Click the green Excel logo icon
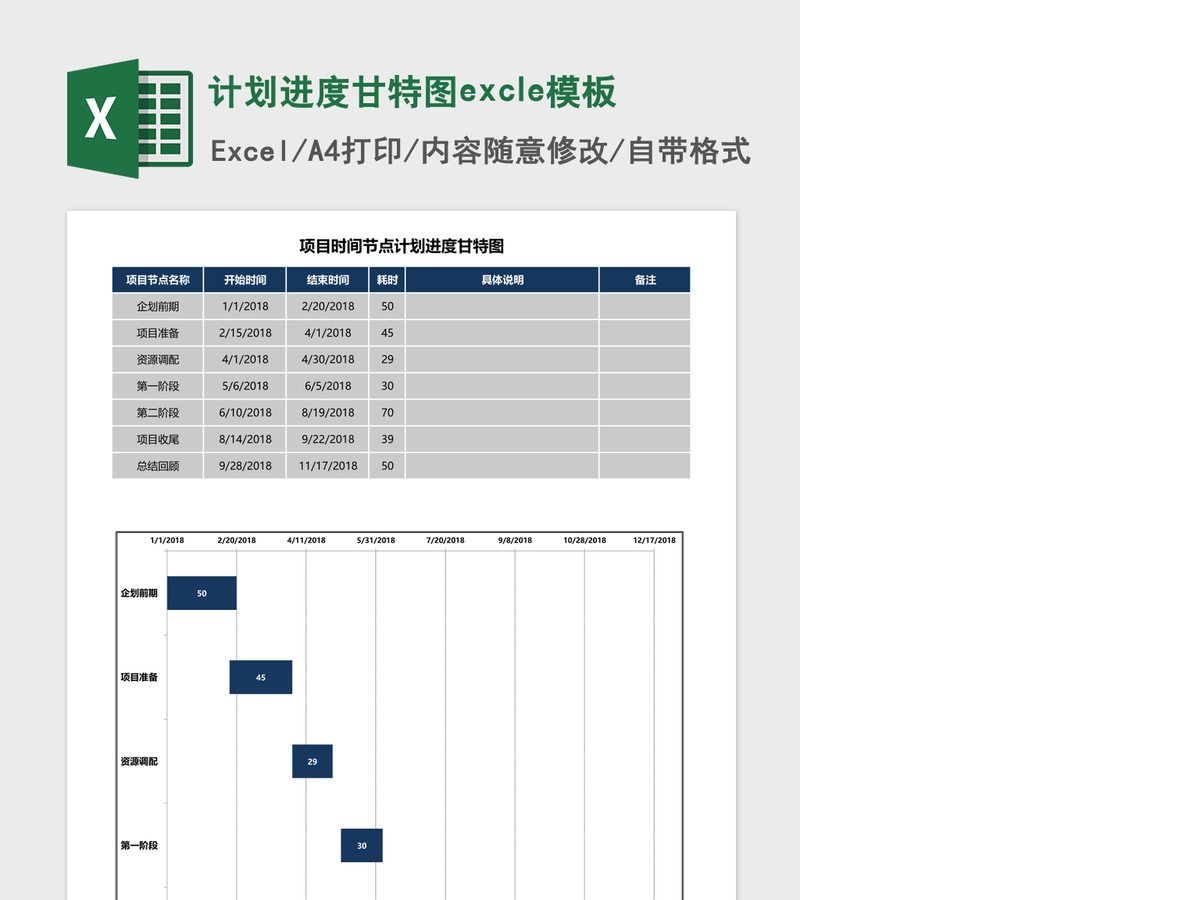The width and height of the screenshot is (1200, 900). 129,119
